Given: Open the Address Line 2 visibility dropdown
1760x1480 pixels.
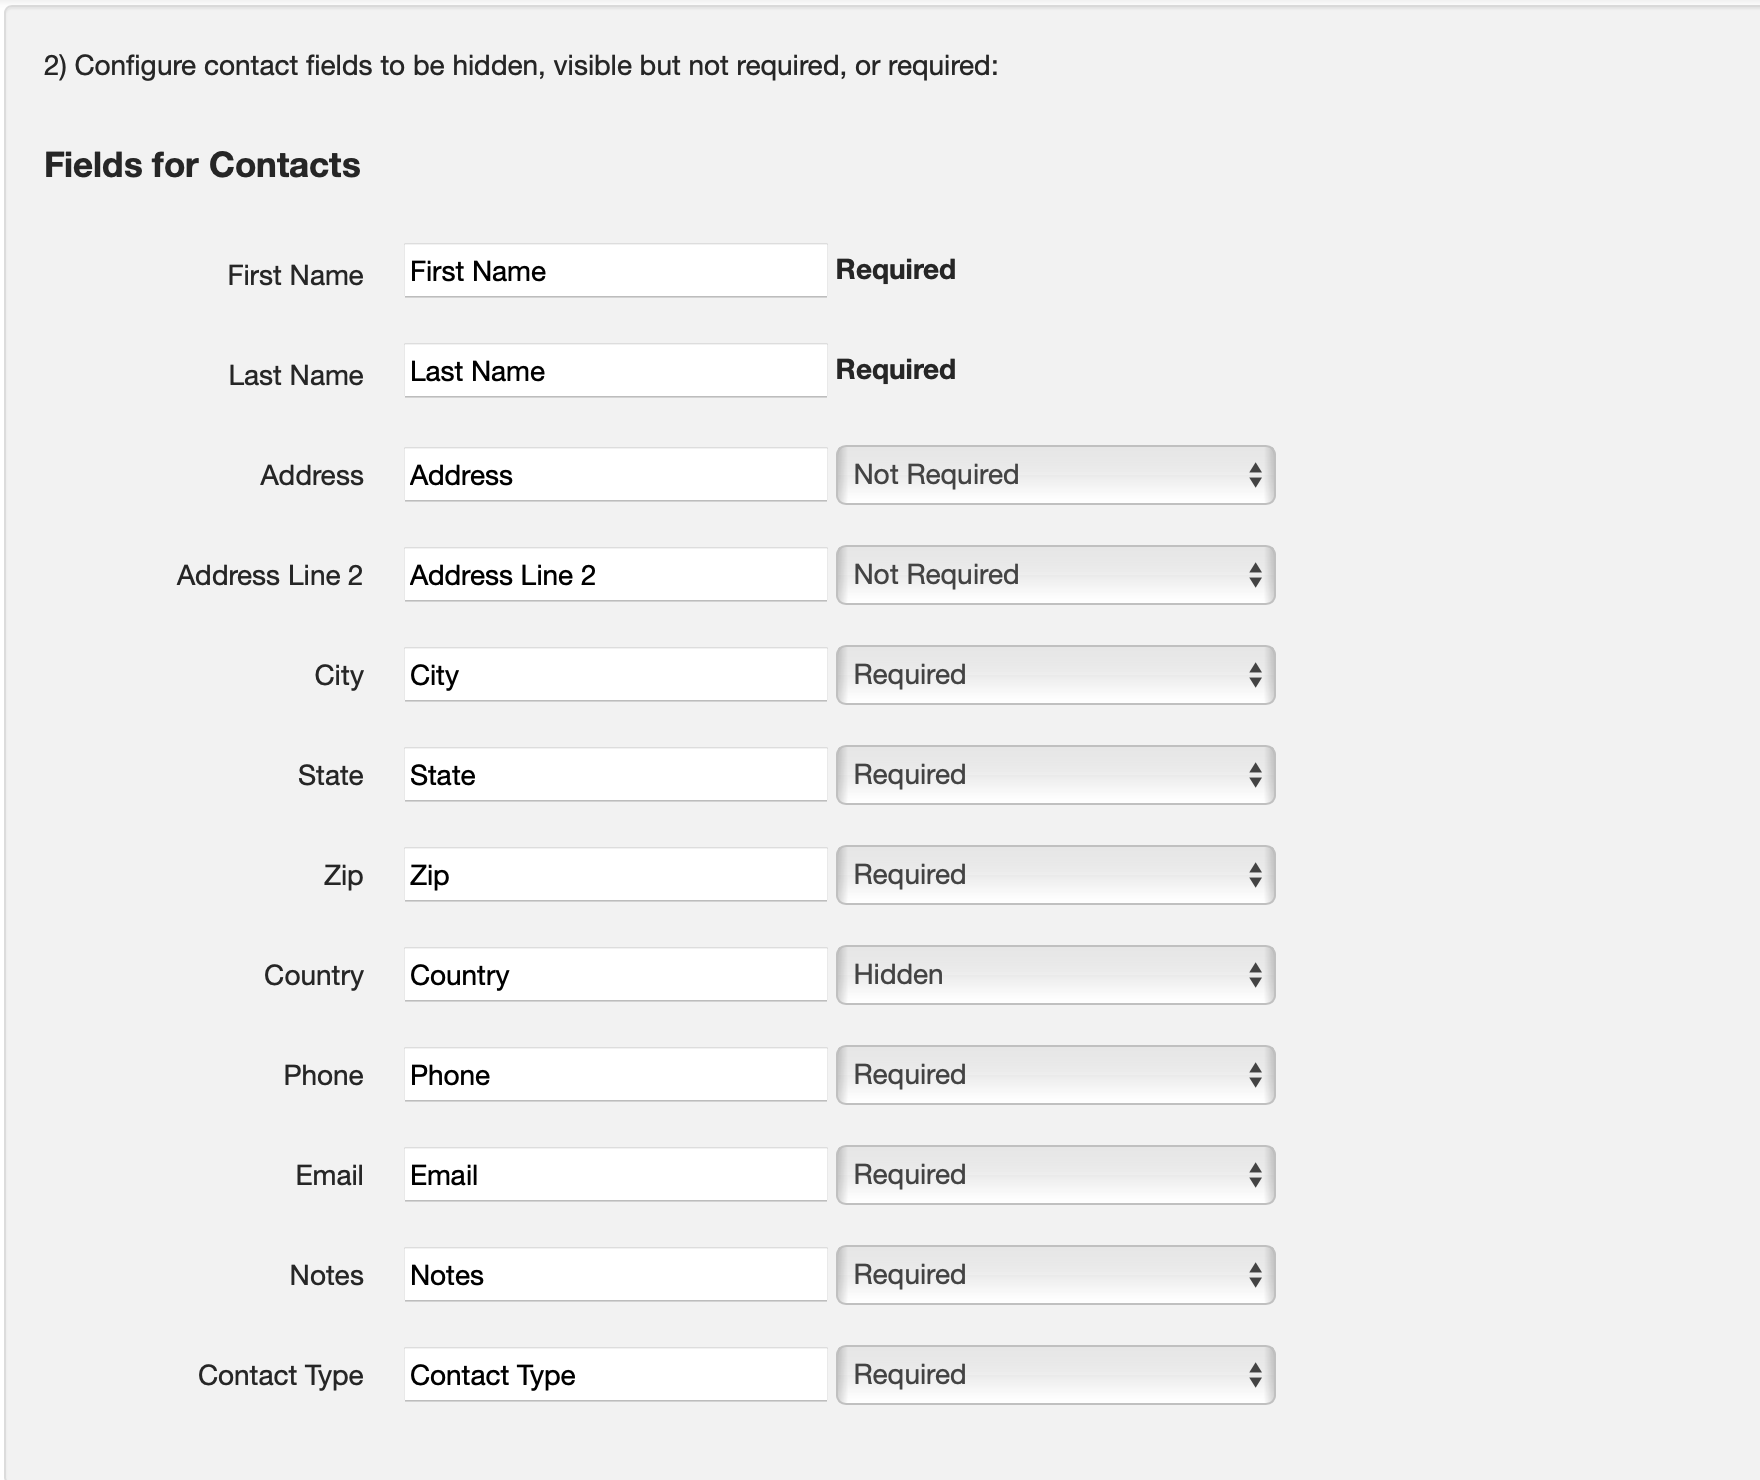Looking at the screenshot, I should [x=1055, y=575].
